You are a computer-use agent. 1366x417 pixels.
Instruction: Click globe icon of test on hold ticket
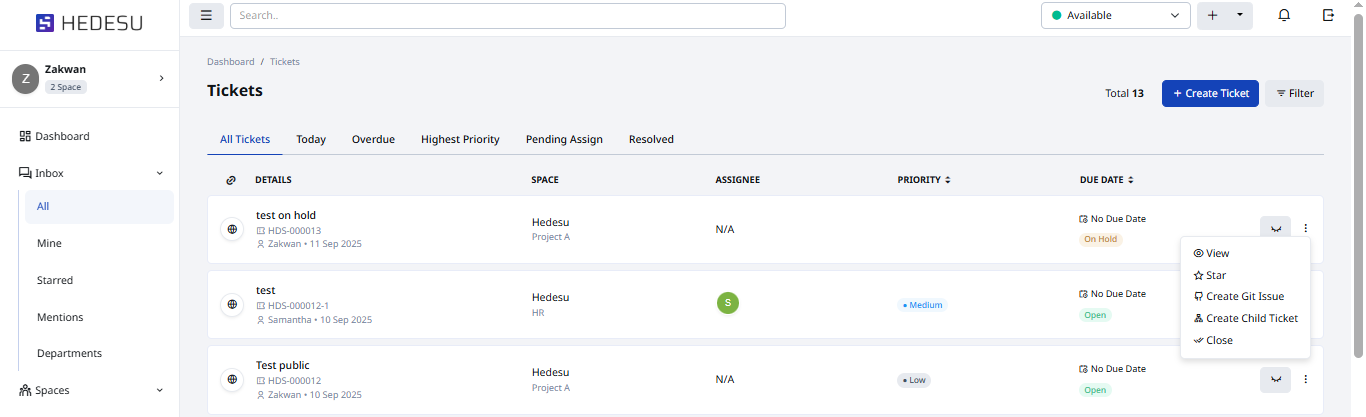pos(232,229)
